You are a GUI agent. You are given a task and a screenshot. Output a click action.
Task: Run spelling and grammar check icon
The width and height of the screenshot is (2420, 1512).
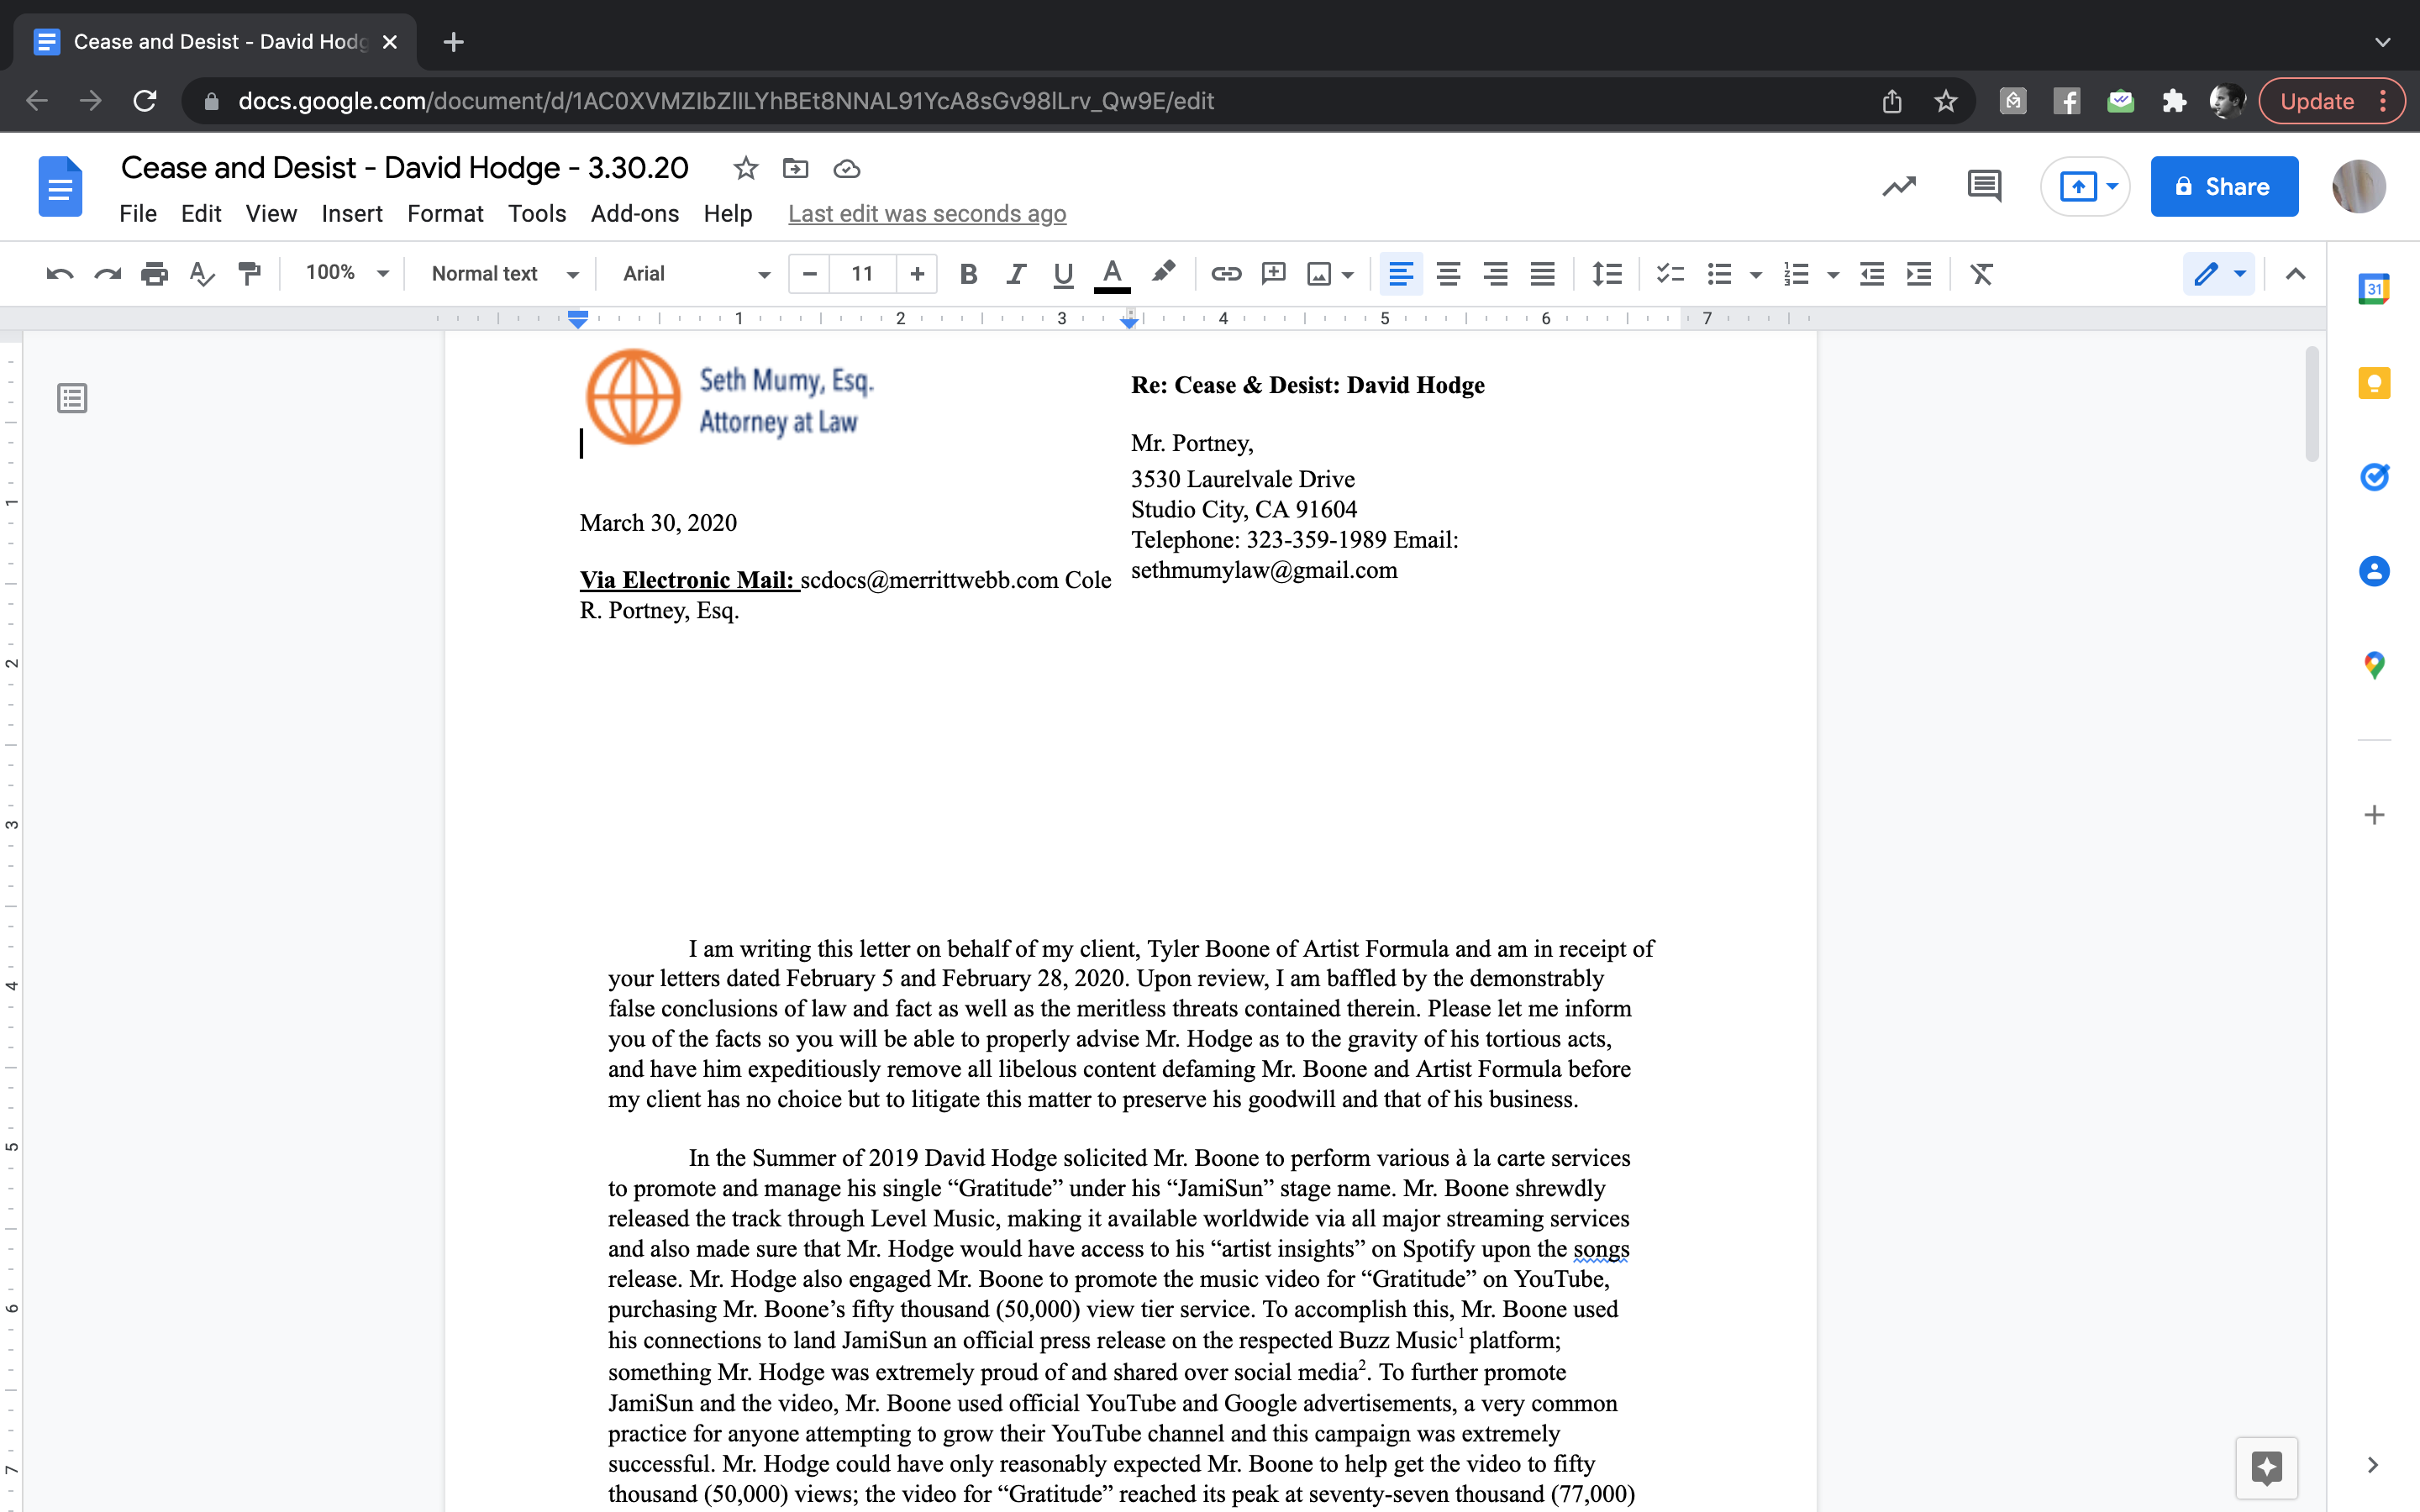(202, 274)
